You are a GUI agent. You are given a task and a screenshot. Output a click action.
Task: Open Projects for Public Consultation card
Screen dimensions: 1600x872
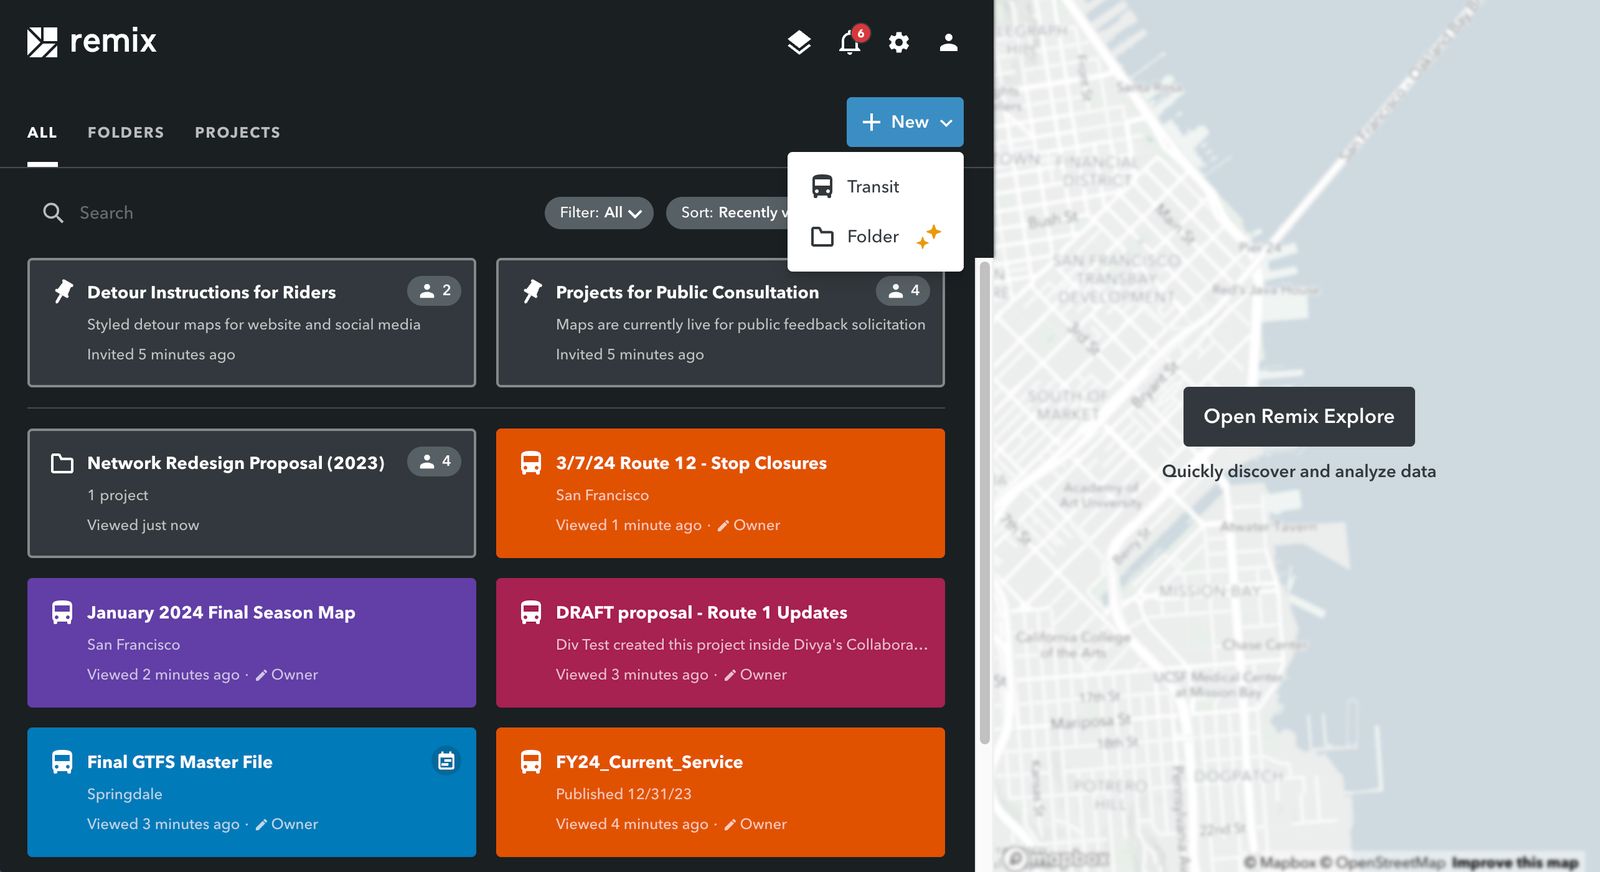click(720, 322)
